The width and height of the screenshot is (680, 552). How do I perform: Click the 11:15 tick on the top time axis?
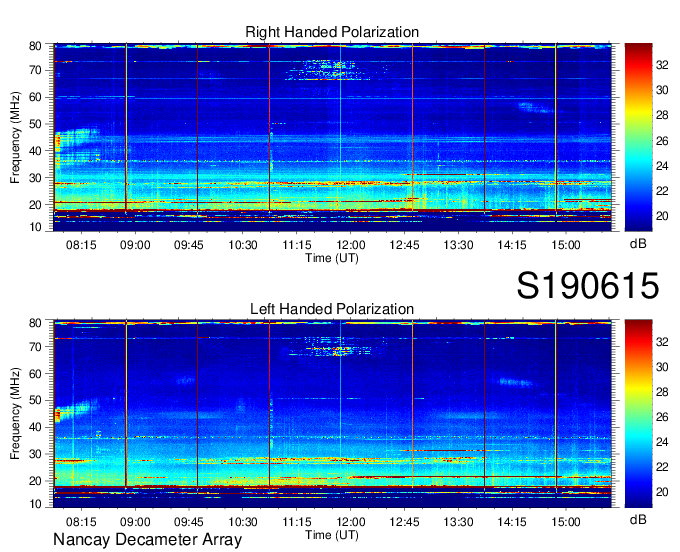pyautogui.click(x=297, y=245)
